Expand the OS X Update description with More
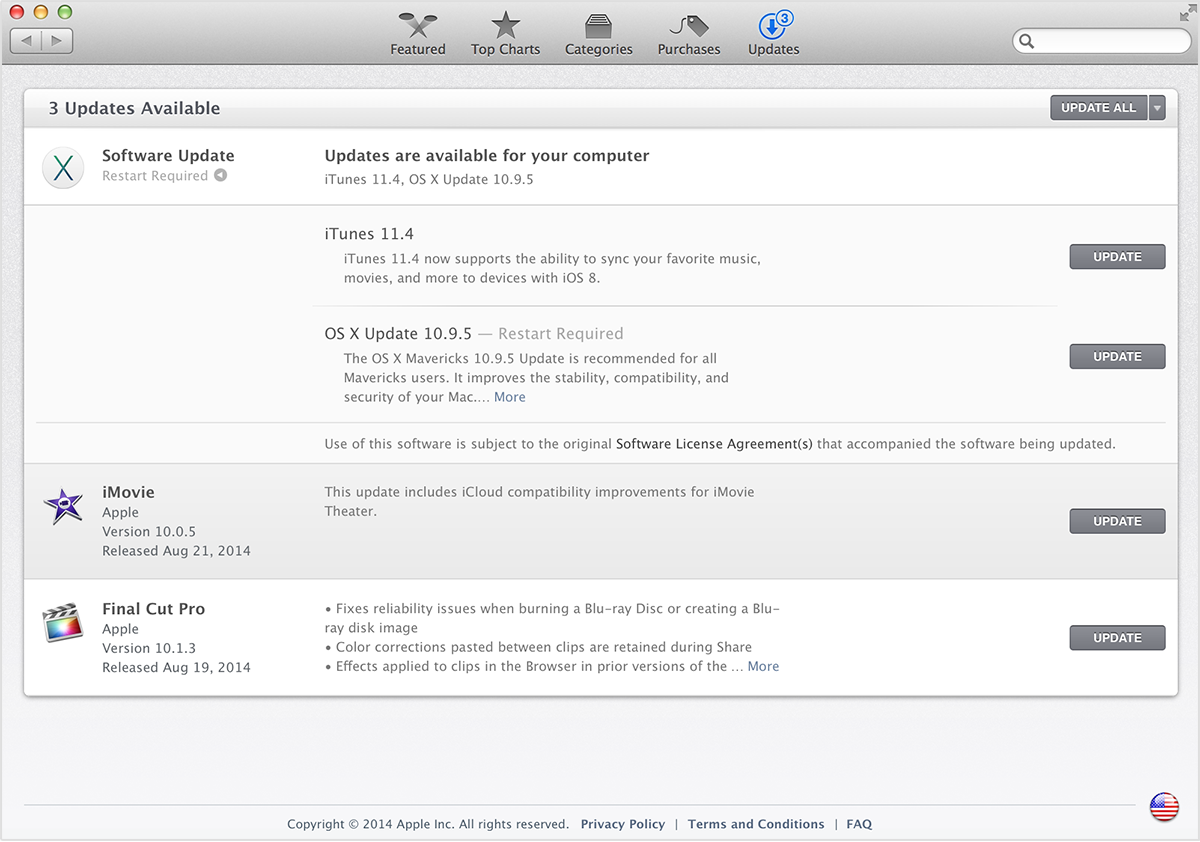 [x=510, y=396]
